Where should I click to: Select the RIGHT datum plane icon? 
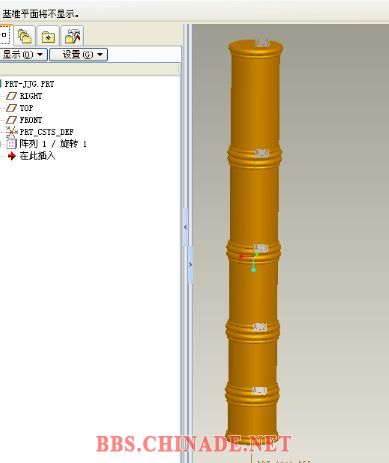[11, 96]
